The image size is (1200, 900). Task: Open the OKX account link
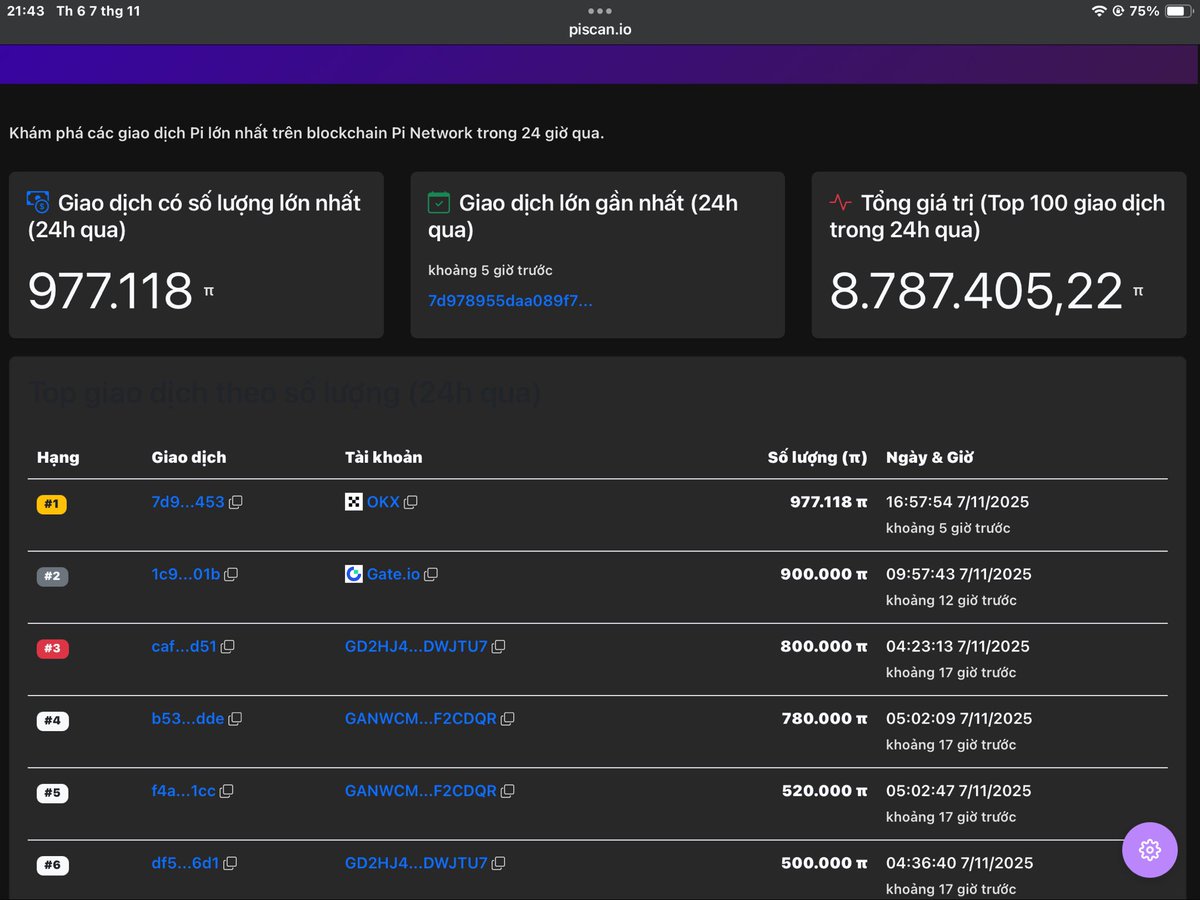[x=383, y=502]
